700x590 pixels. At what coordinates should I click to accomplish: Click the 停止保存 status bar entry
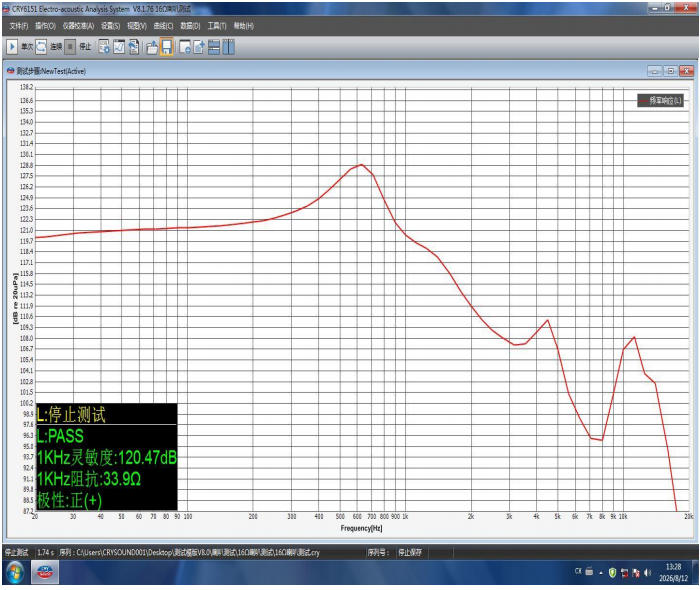click(410, 553)
